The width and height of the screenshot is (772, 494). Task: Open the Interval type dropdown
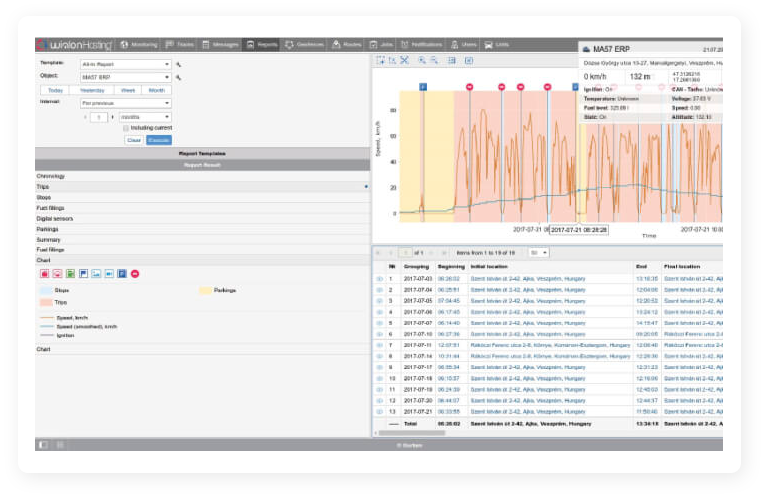[x=126, y=103]
